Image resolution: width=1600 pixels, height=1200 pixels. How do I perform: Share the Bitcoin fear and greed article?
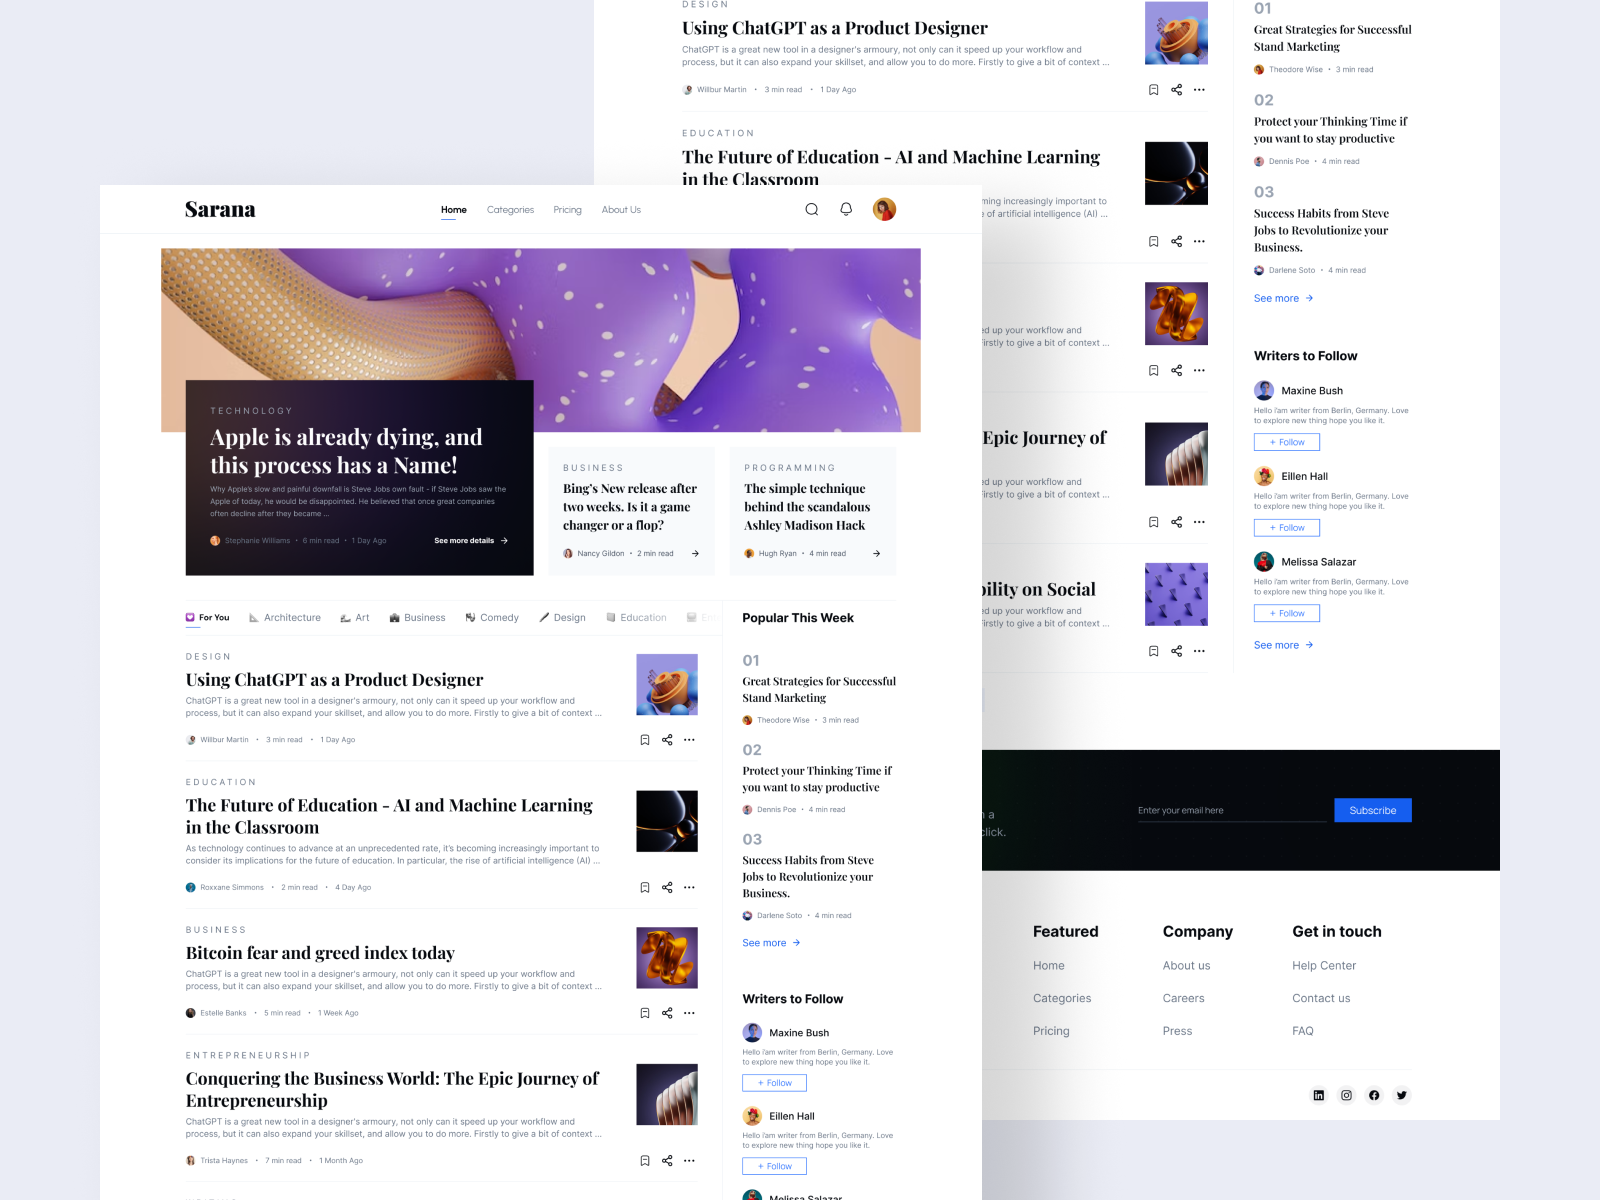point(667,1012)
